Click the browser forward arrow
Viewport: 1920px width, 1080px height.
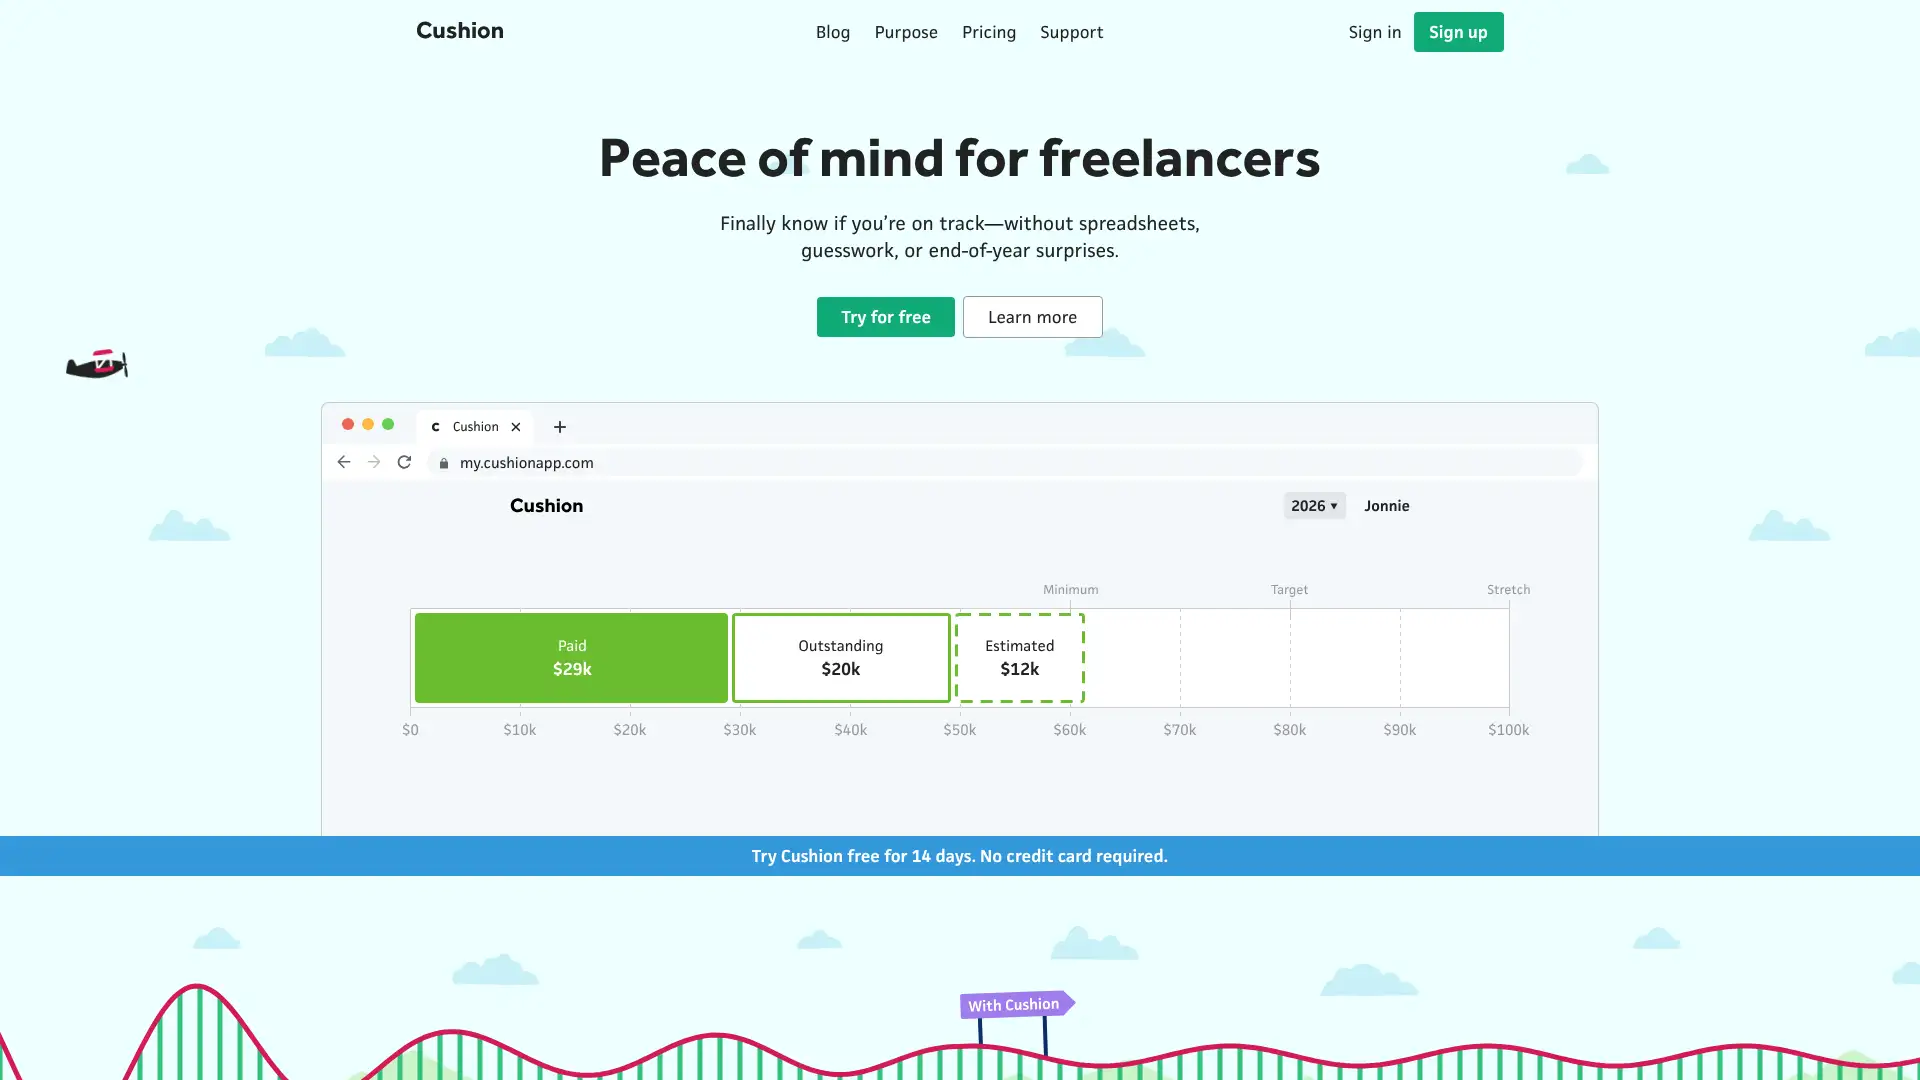click(x=374, y=462)
